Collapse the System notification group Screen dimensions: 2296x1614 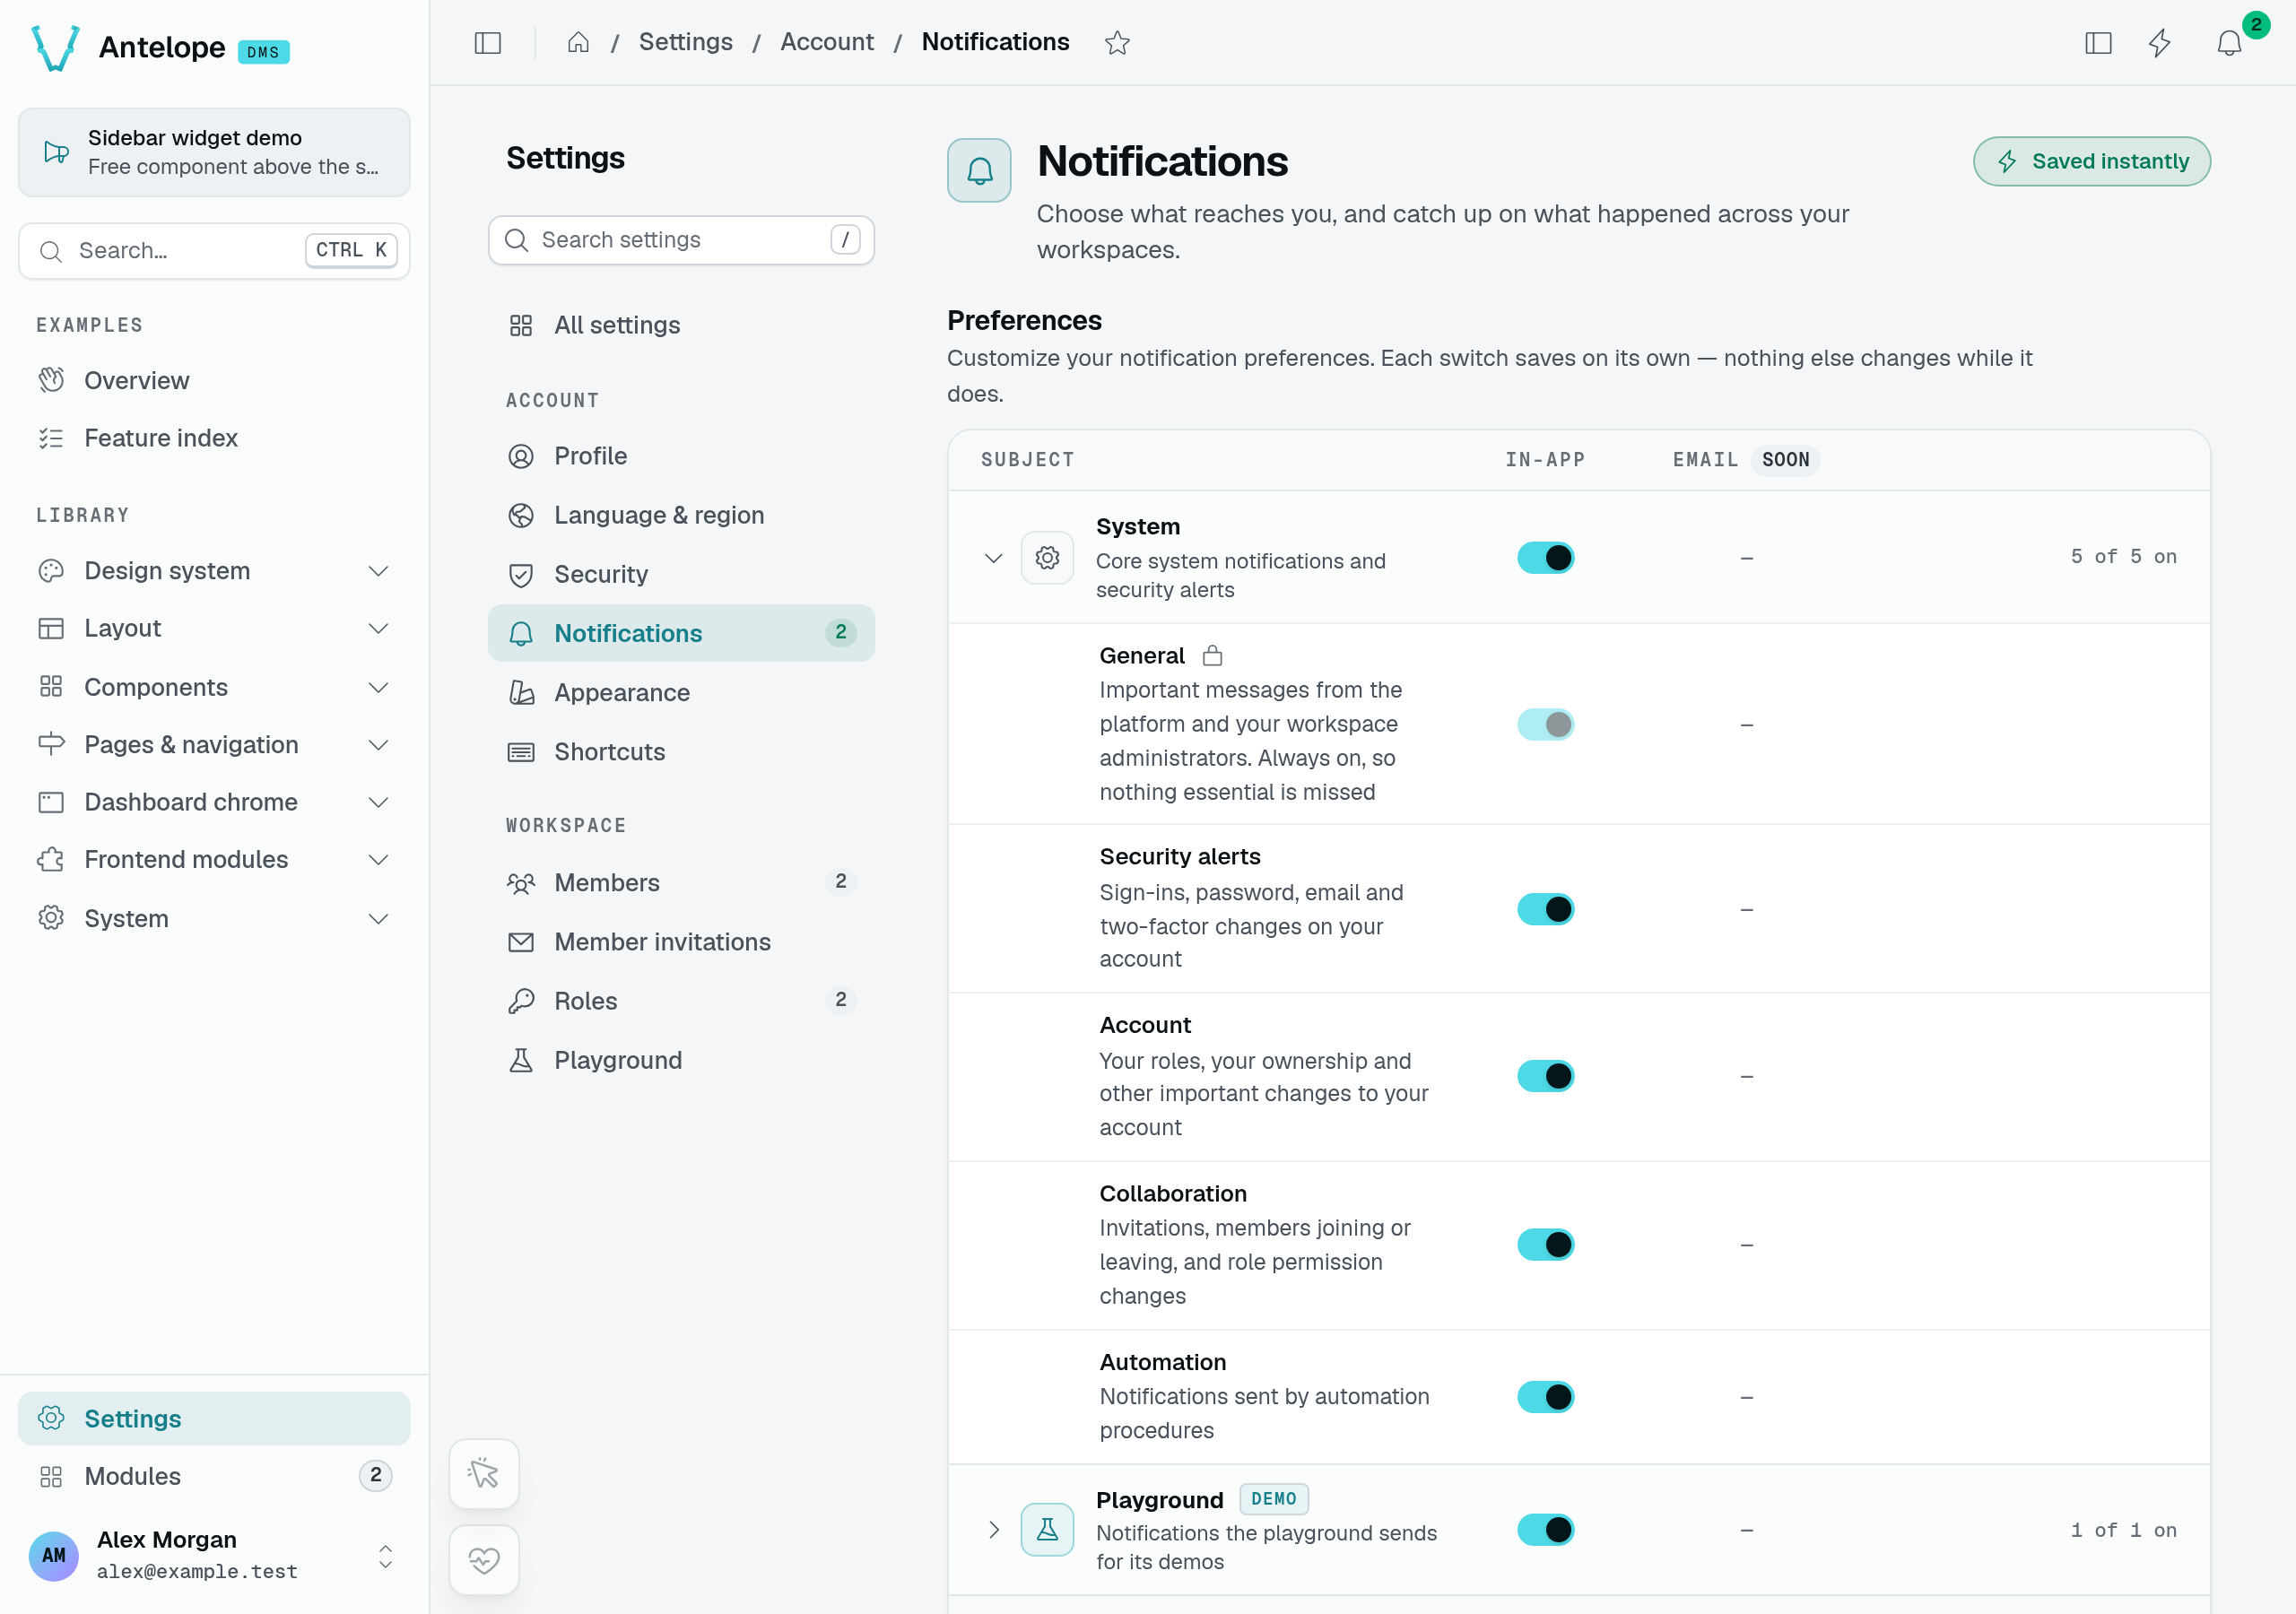click(x=993, y=557)
